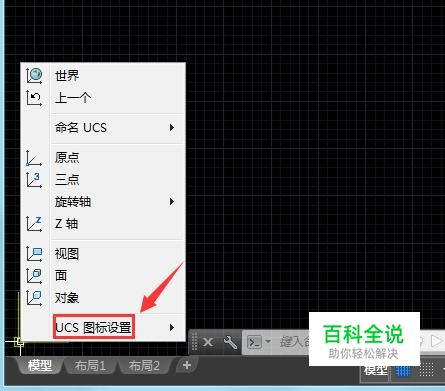Open the 旋转轴 submenu
This screenshot has width=445, height=391.
[x=103, y=202]
